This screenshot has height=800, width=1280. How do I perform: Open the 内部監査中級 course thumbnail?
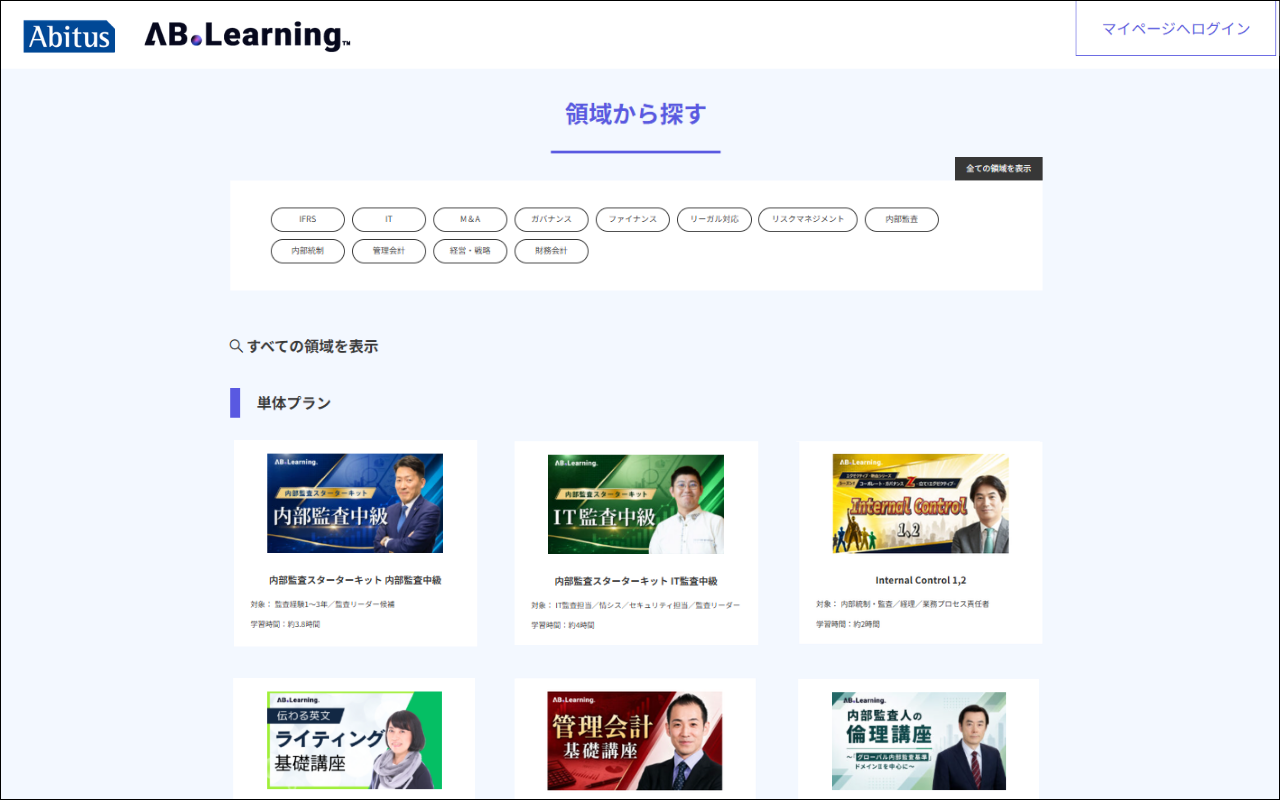[x=355, y=503]
